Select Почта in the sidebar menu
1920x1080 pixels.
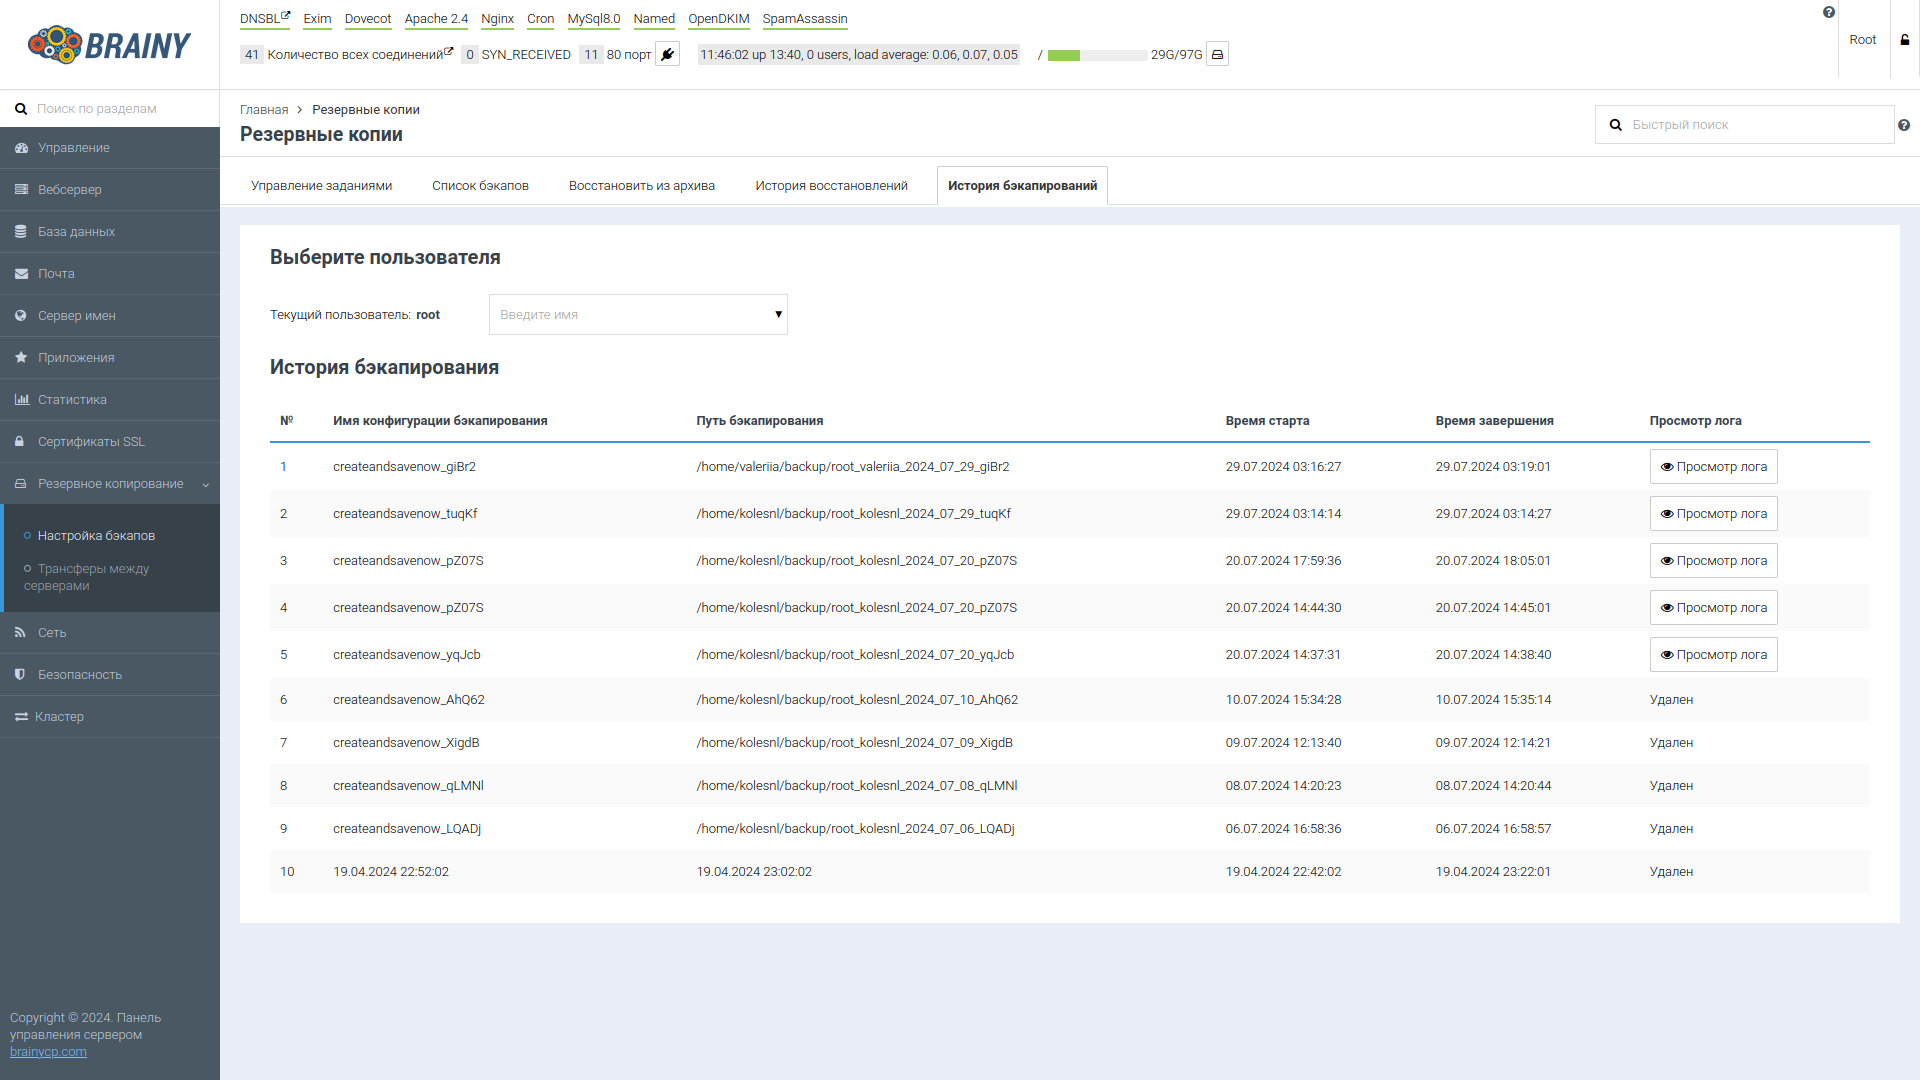pos(58,273)
